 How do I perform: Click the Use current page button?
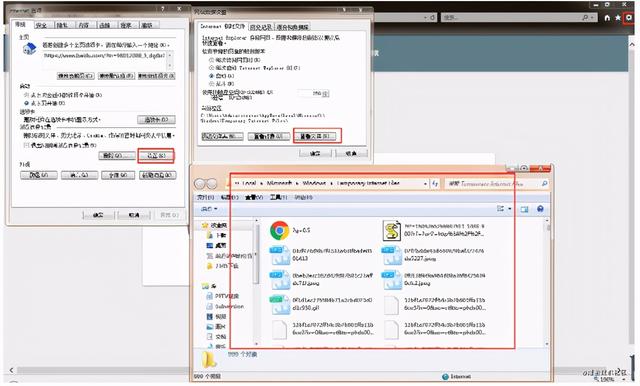point(76,76)
